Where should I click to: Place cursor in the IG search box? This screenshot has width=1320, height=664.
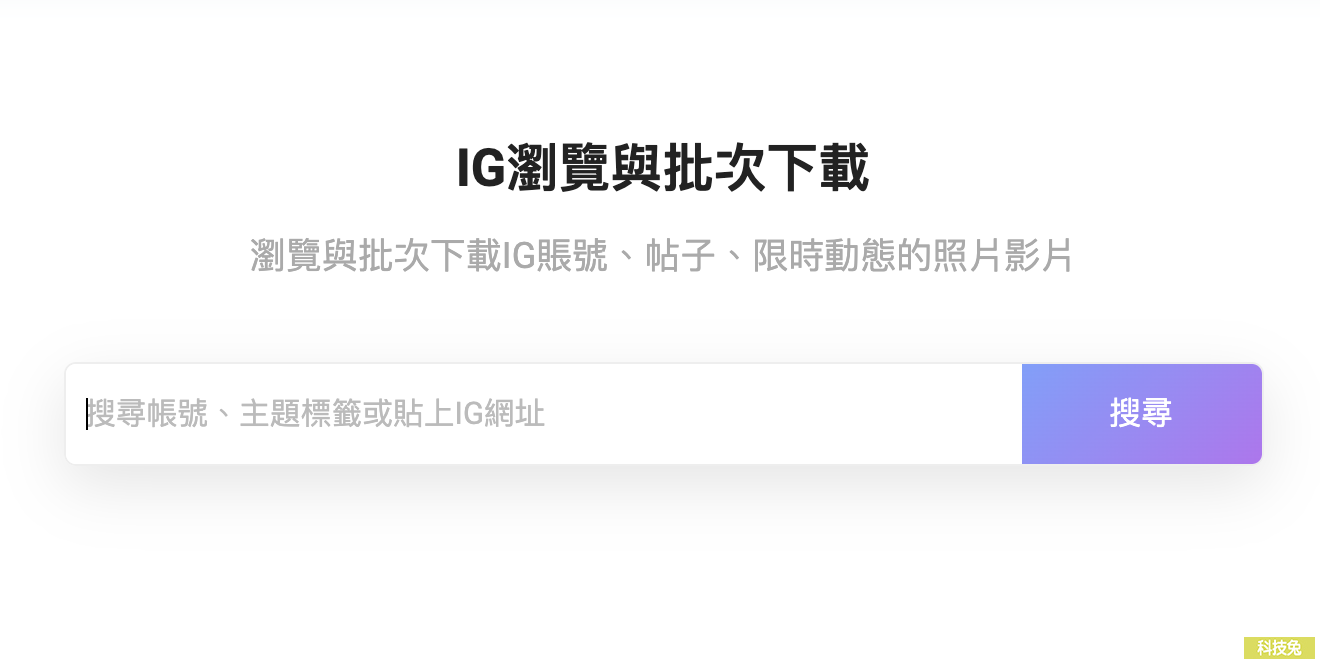tap(544, 414)
